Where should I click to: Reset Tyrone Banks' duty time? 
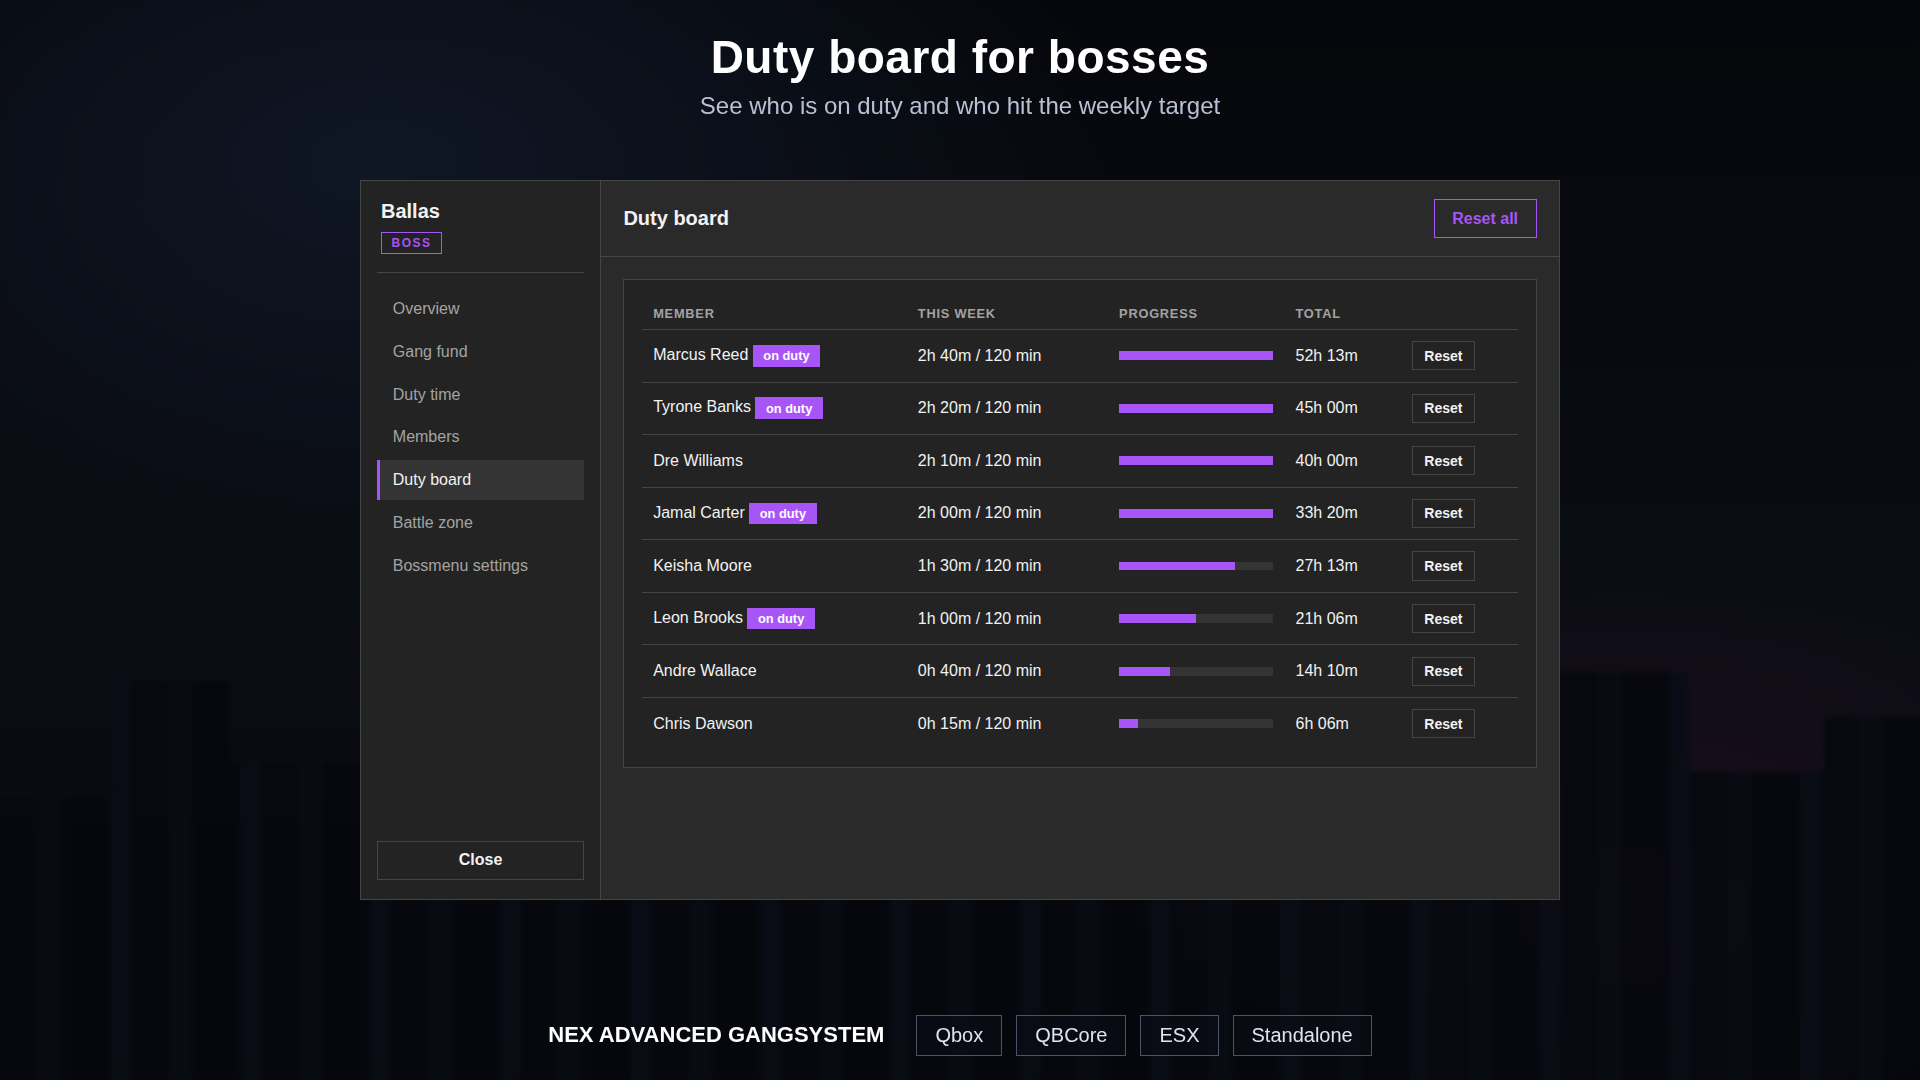click(1443, 408)
